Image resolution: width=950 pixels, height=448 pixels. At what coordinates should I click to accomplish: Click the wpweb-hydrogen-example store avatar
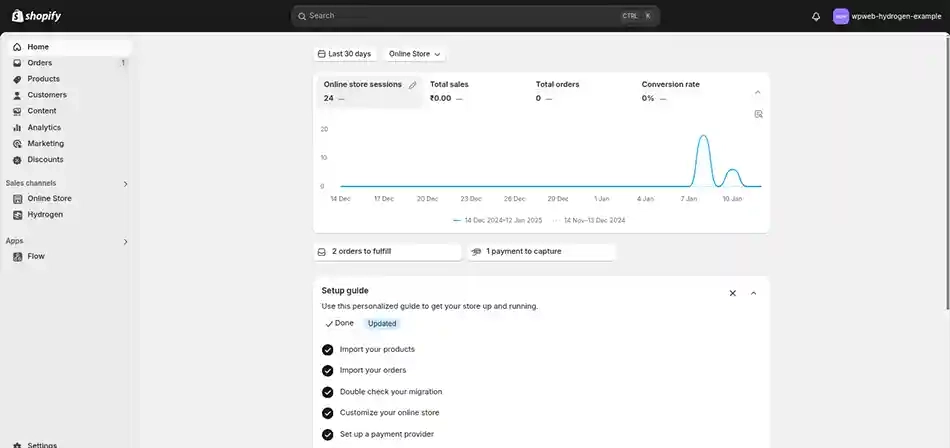point(841,16)
